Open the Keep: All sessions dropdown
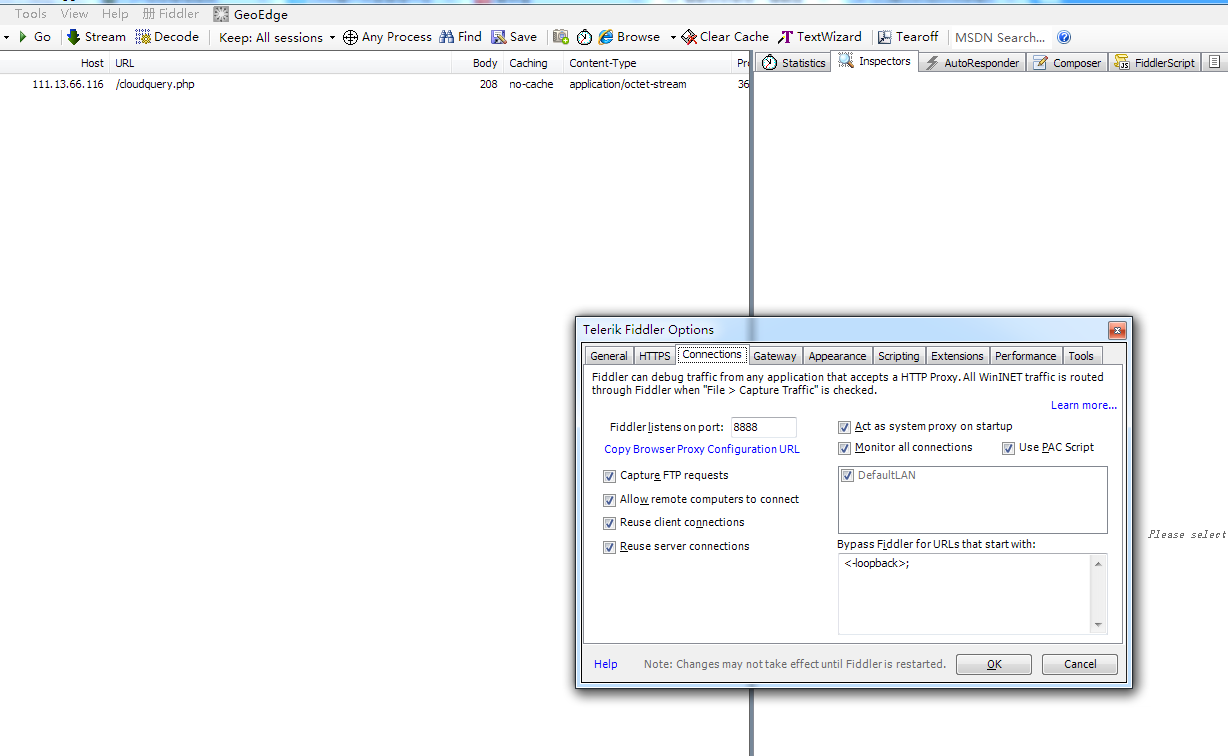Screen dimensions: 1228x756 [x=277, y=37]
